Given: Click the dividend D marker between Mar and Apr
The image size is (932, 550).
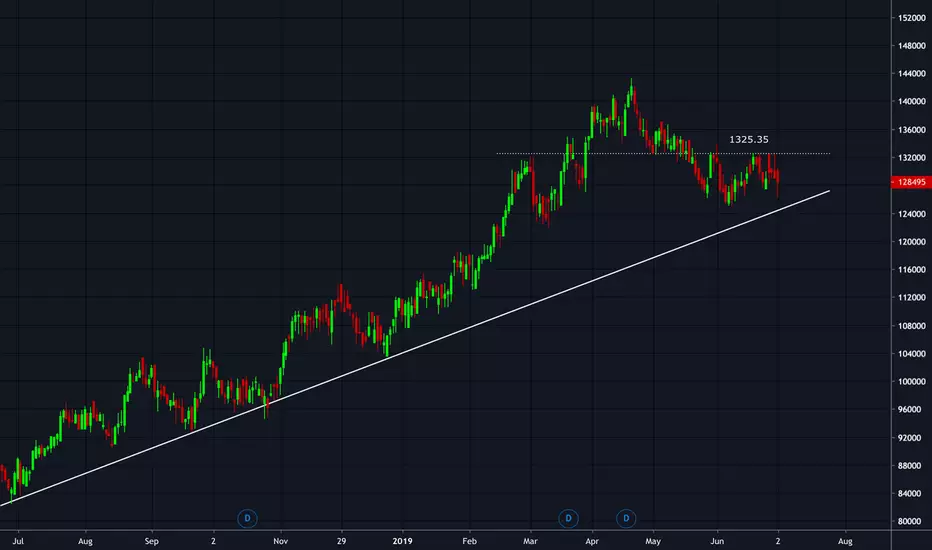Looking at the screenshot, I should [x=568, y=518].
